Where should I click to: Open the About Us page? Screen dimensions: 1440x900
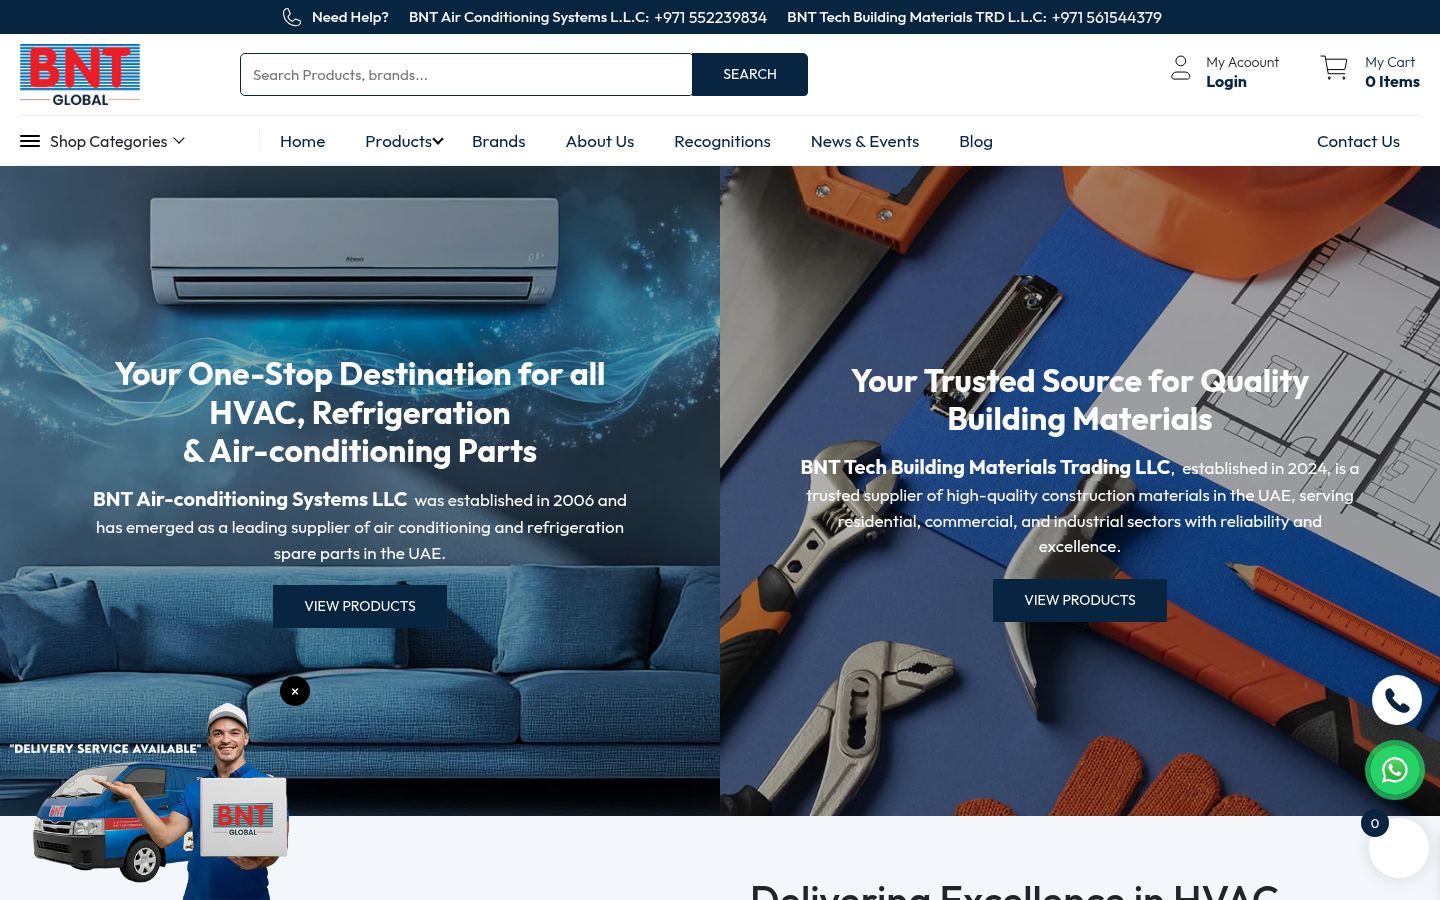600,141
